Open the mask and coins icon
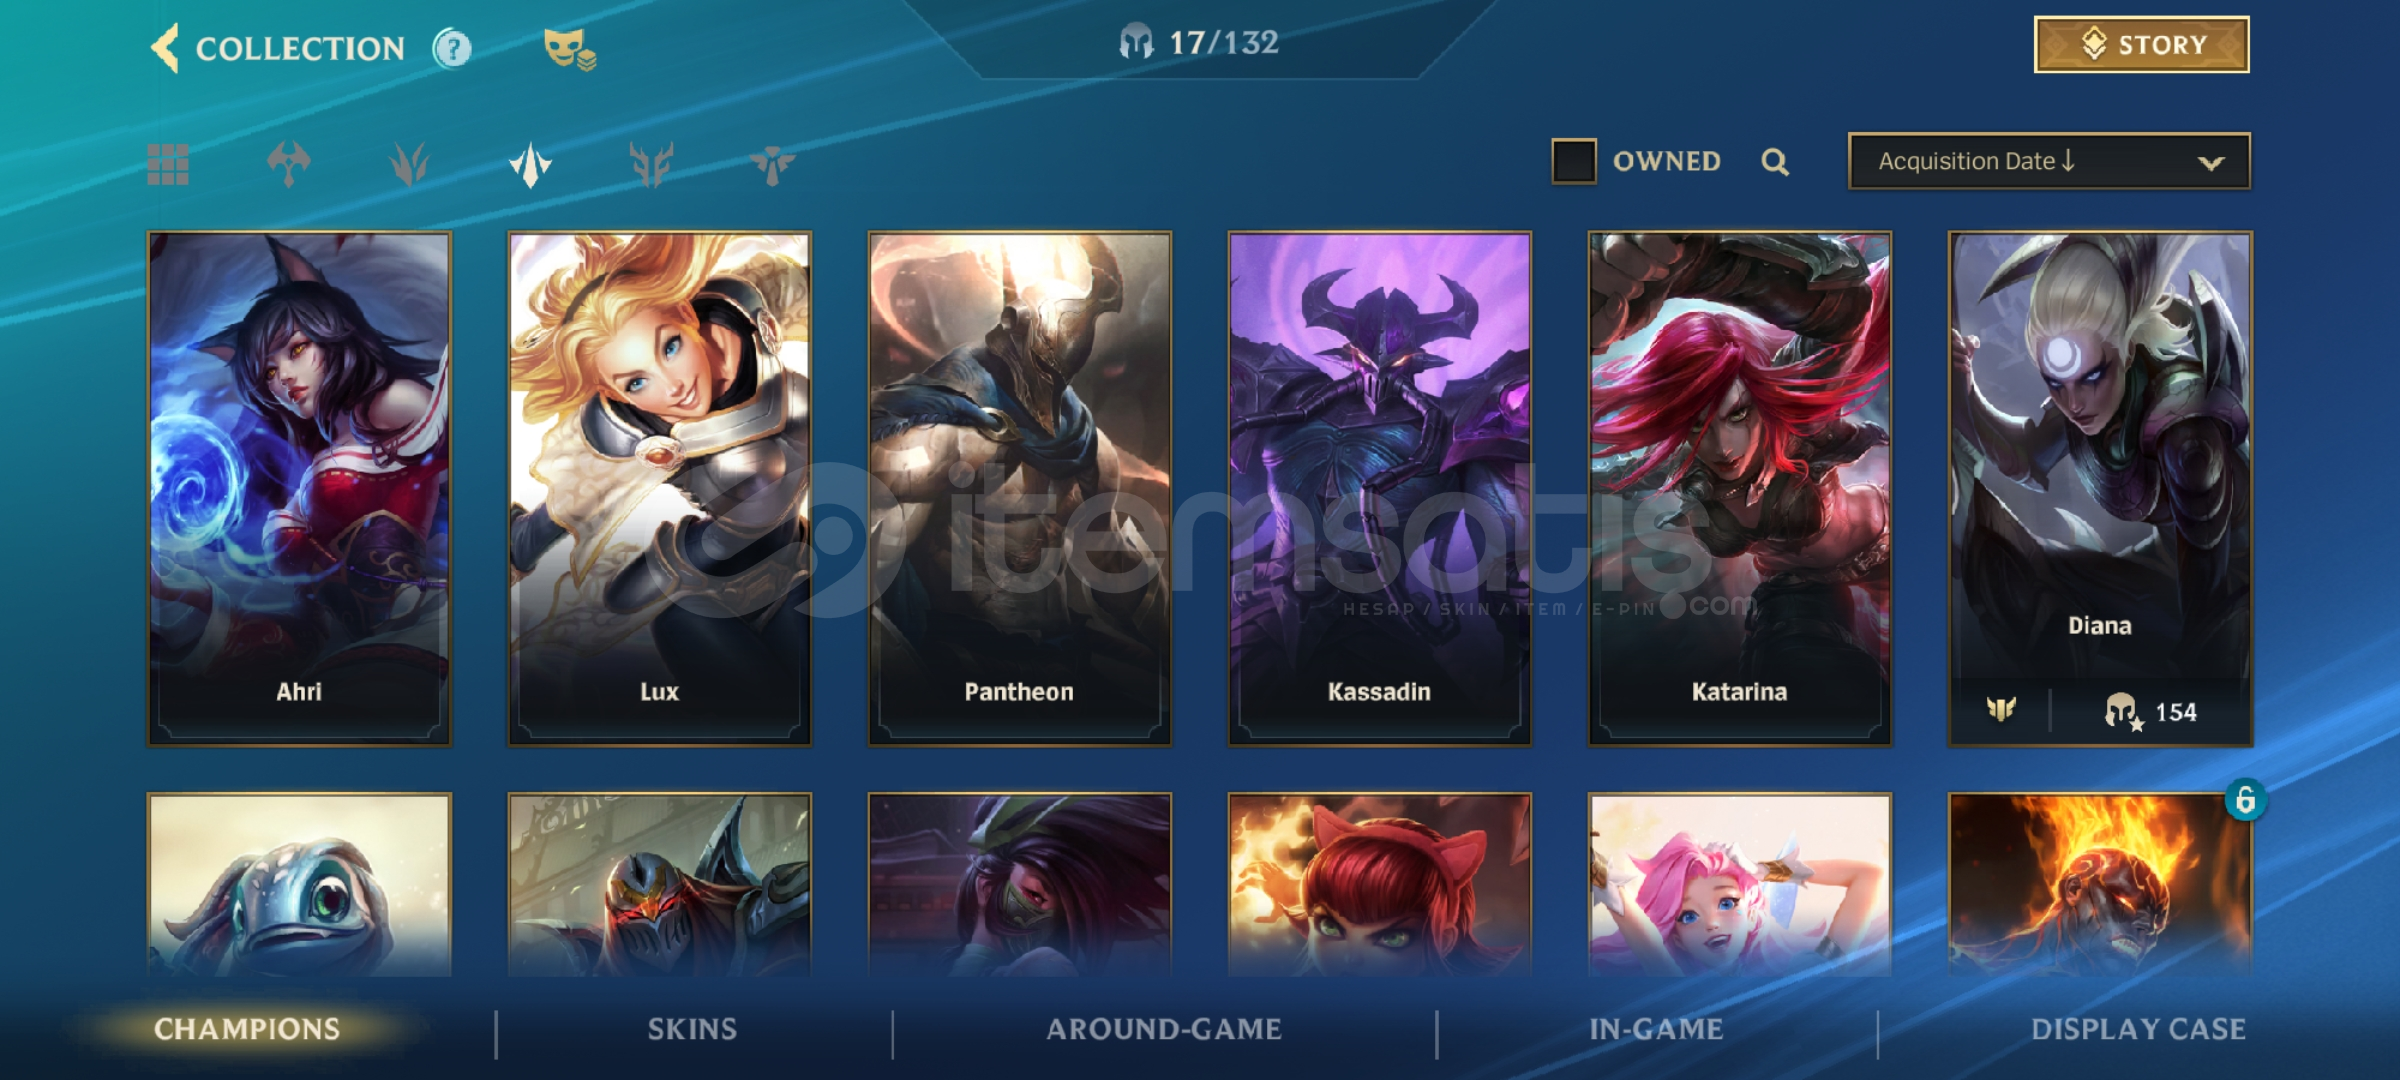 pyautogui.click(x=569, y=49)
